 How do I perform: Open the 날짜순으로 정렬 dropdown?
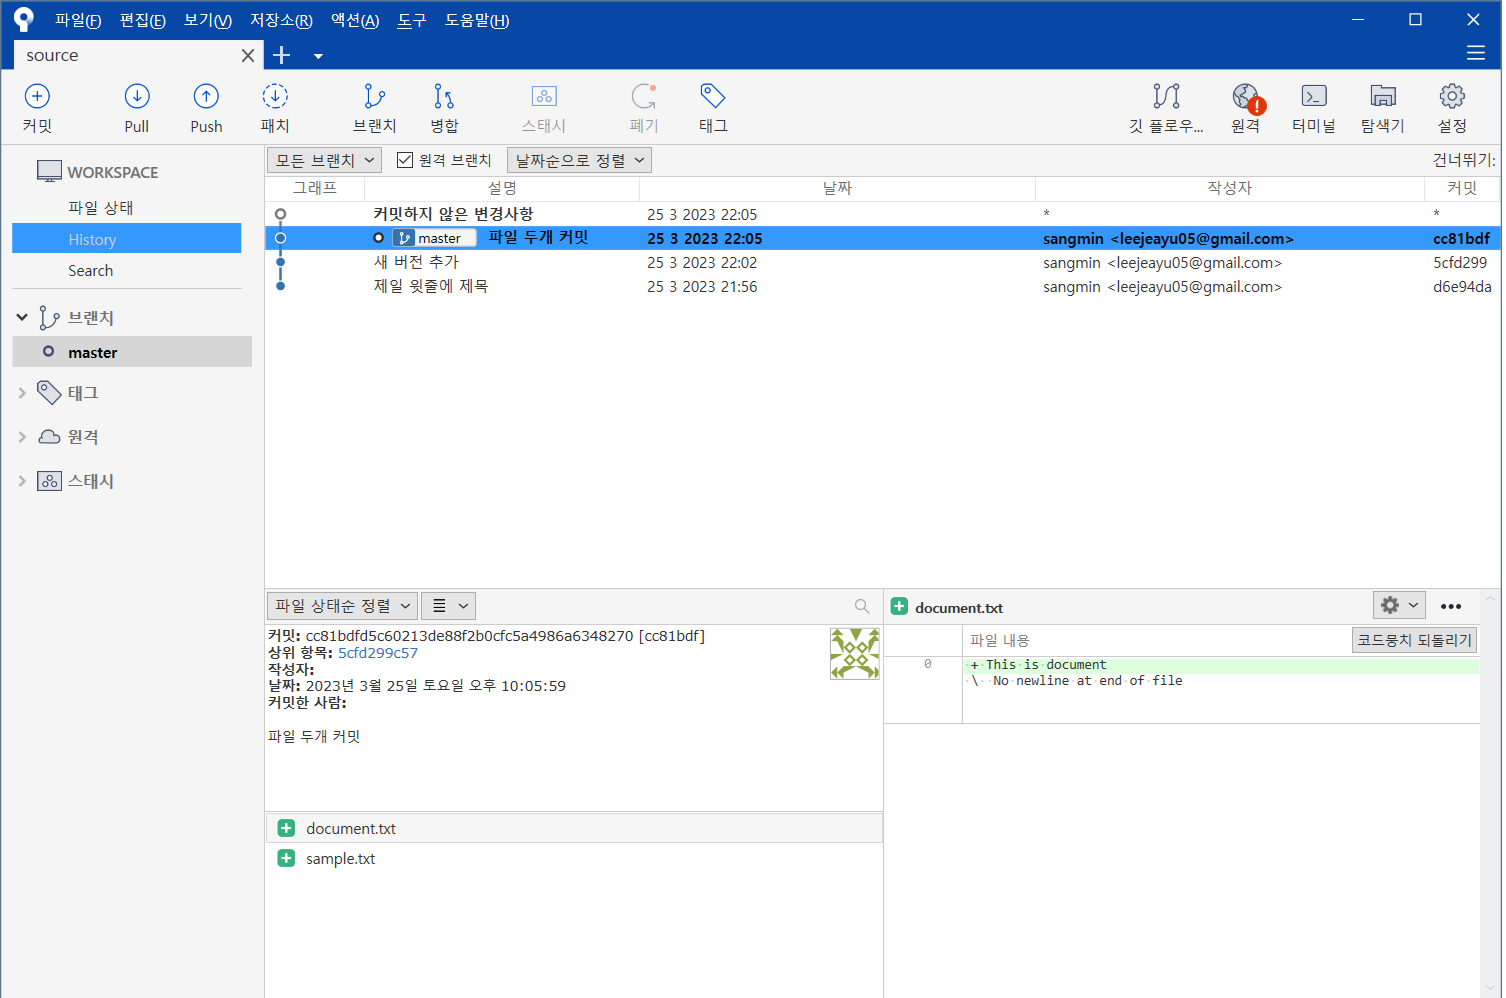click(x=579, y=160)
